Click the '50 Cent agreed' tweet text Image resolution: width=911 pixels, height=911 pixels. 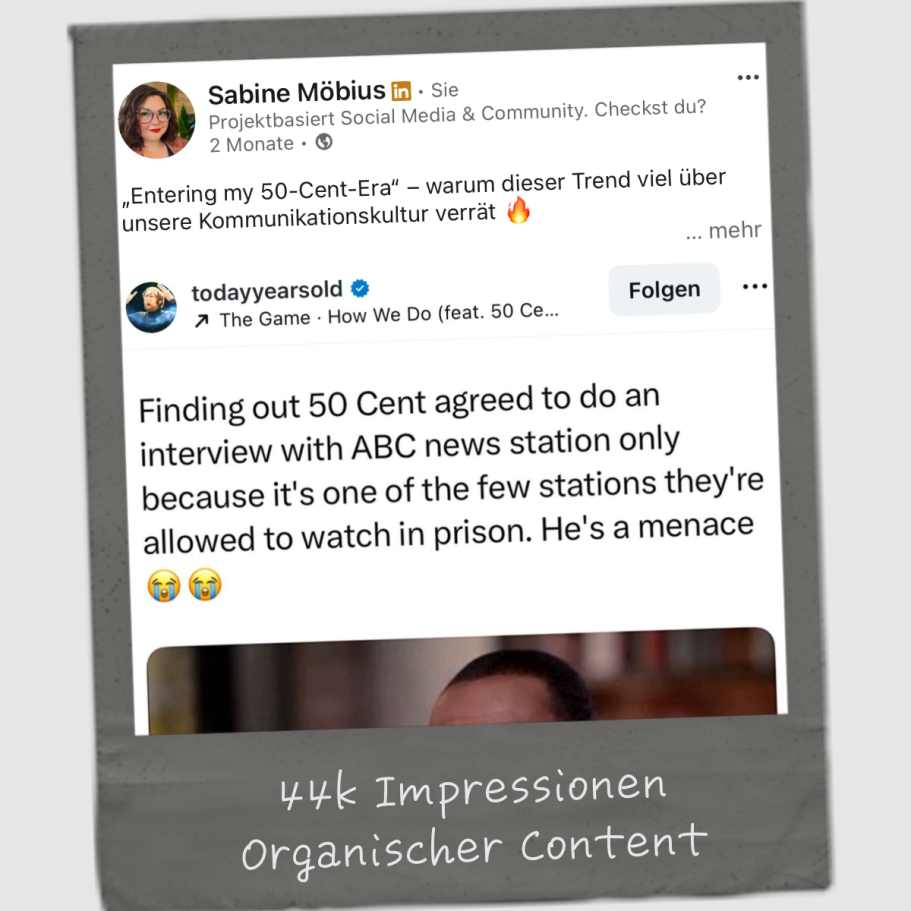(450, 468)
